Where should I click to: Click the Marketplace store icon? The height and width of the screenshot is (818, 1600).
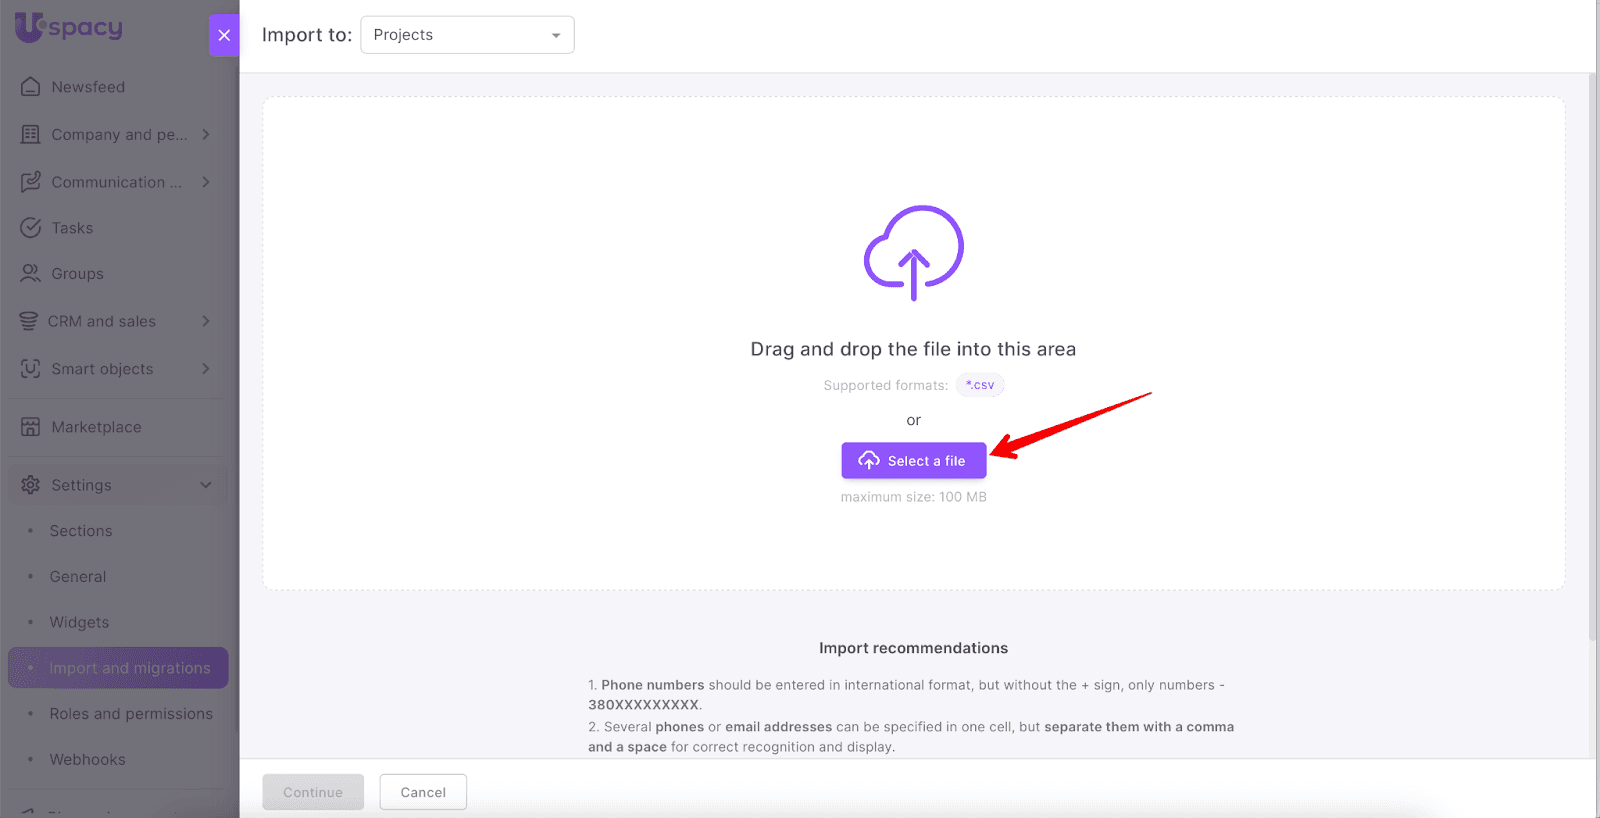[31, 427]
